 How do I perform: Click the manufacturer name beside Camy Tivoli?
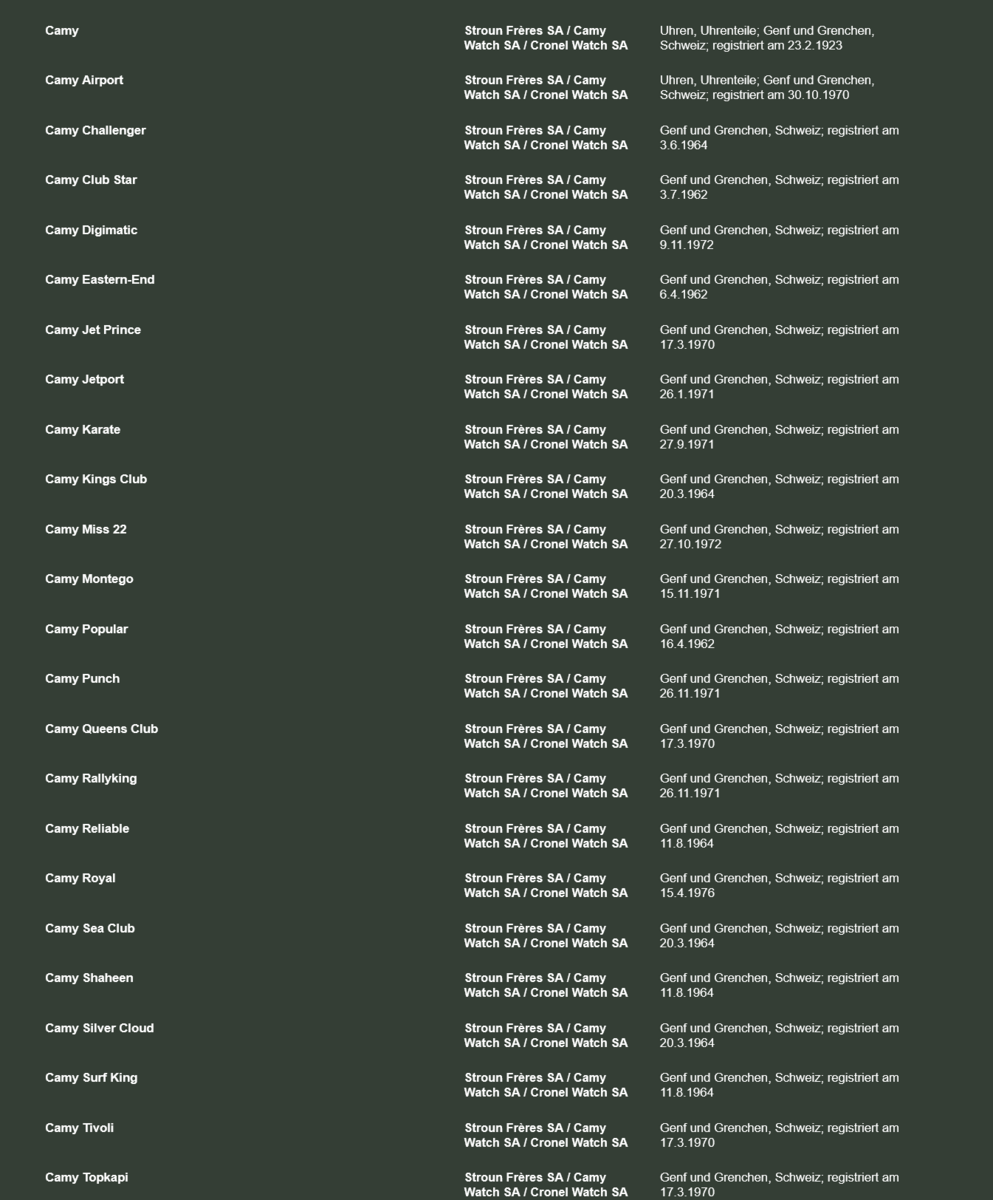pyautogui.click(x=545, y=1135)
